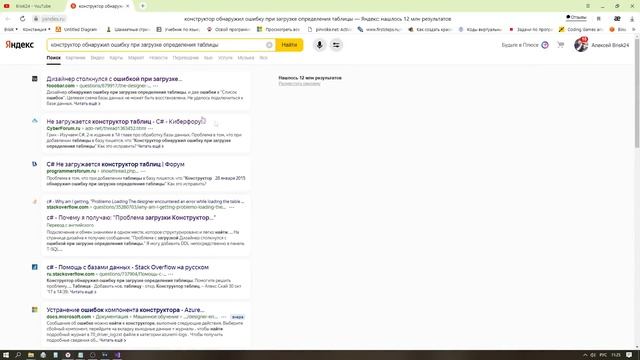The width and height of the screenshot is (640, 360).
Task: Click the Отзывы button in address bar
Action: pos(576,18)
